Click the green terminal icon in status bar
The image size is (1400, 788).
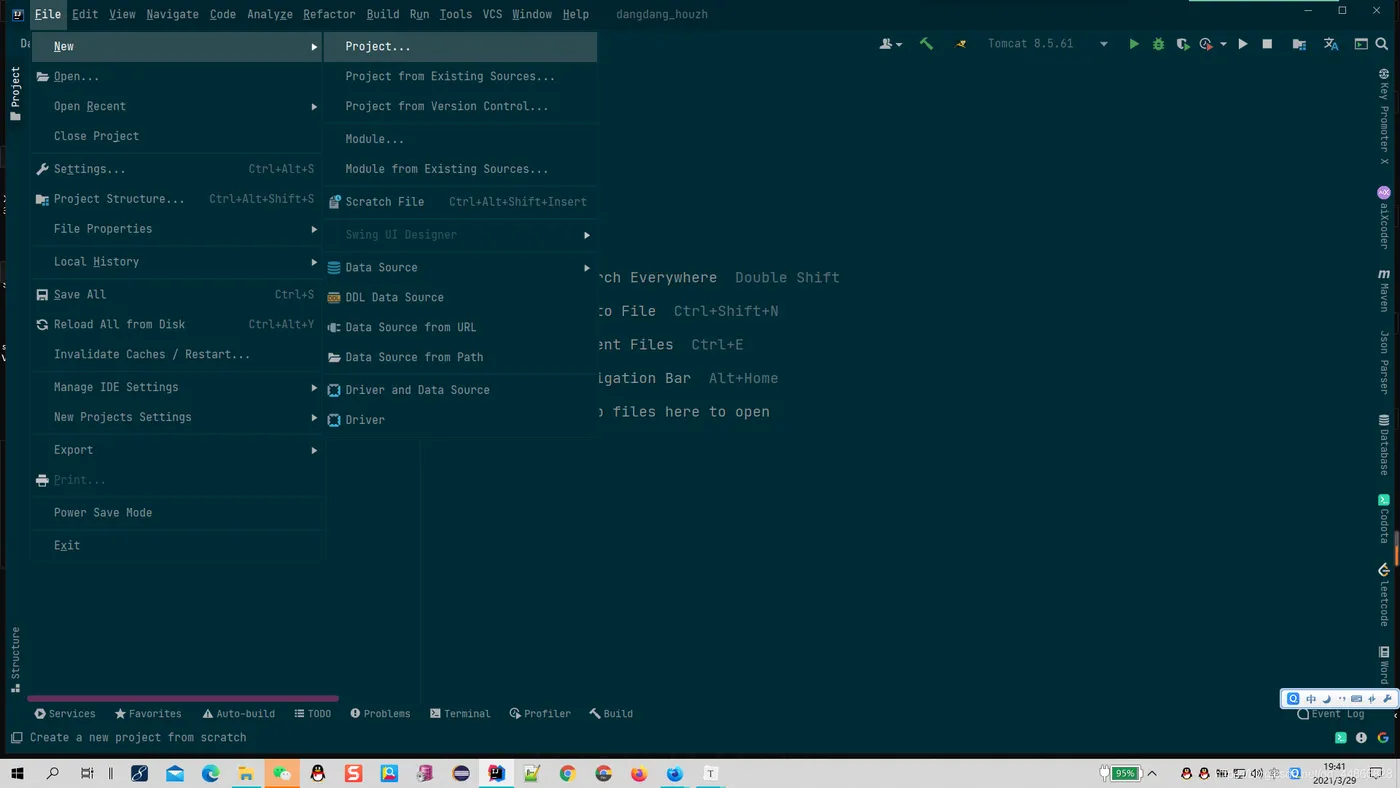click(1341, 738)
